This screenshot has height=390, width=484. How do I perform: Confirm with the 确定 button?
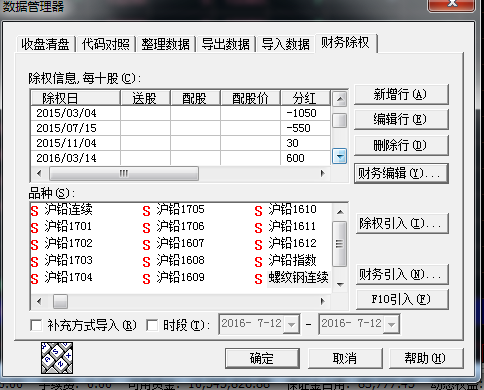point(262,359)
